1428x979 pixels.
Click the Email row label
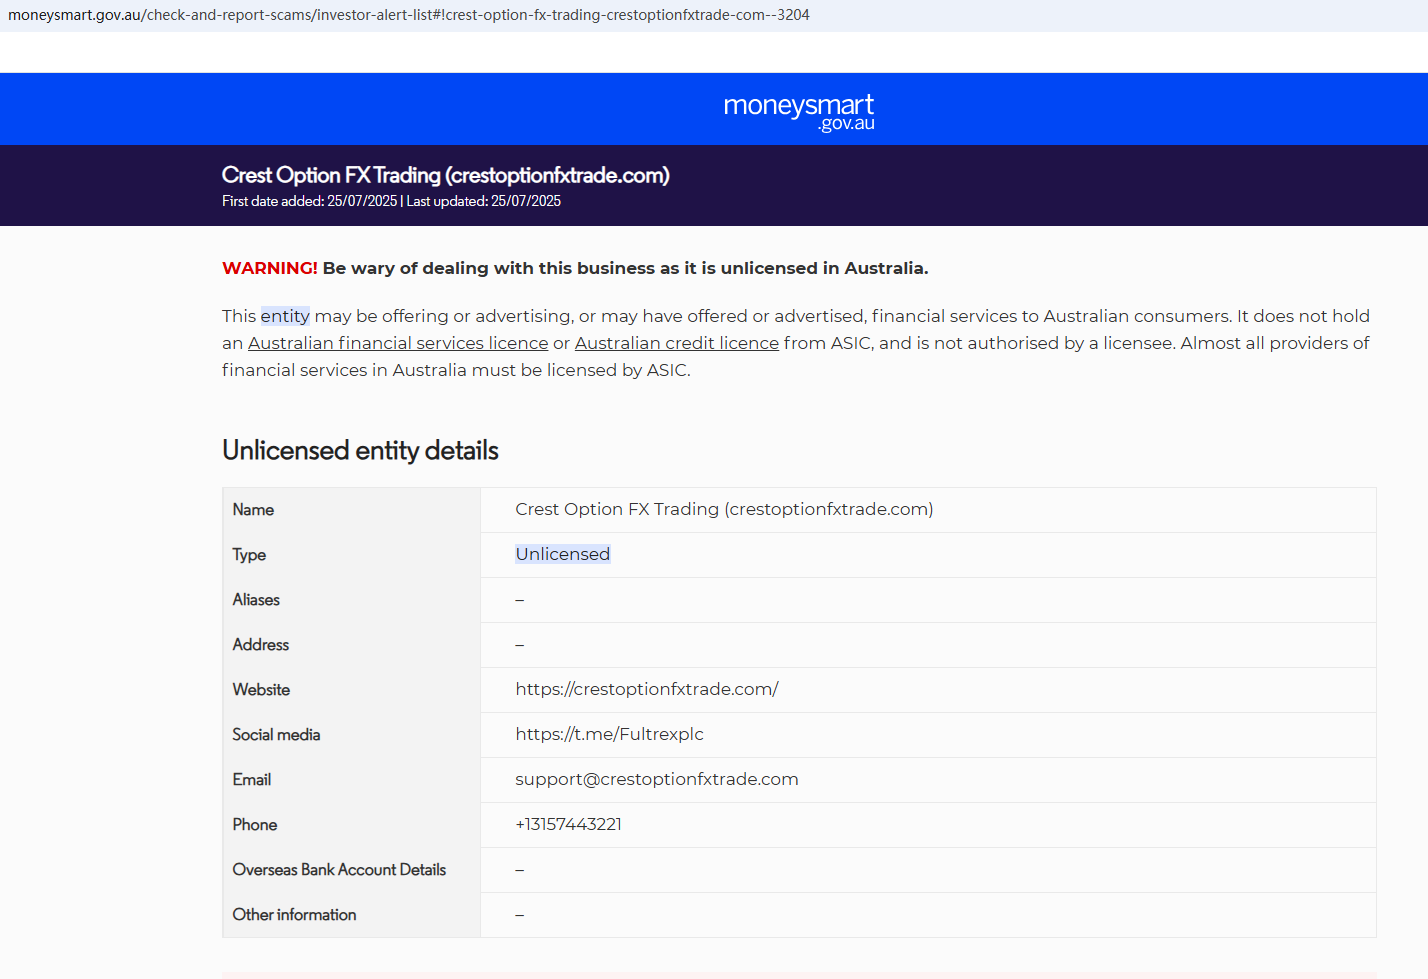pos(252,780)
